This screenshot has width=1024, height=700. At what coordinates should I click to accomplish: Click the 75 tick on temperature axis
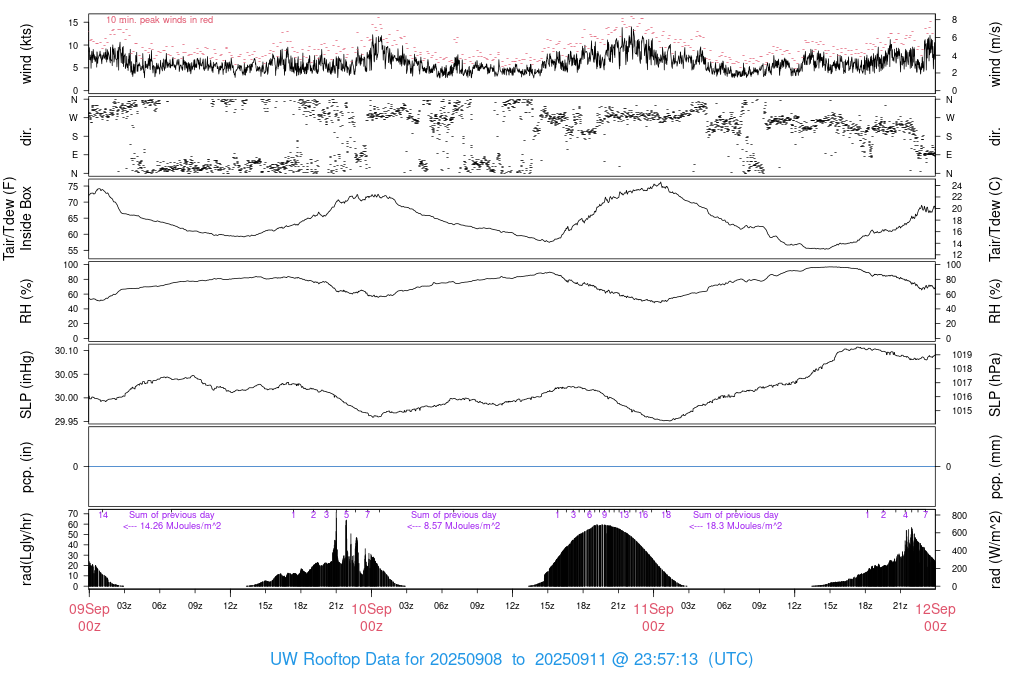[72, 187]
